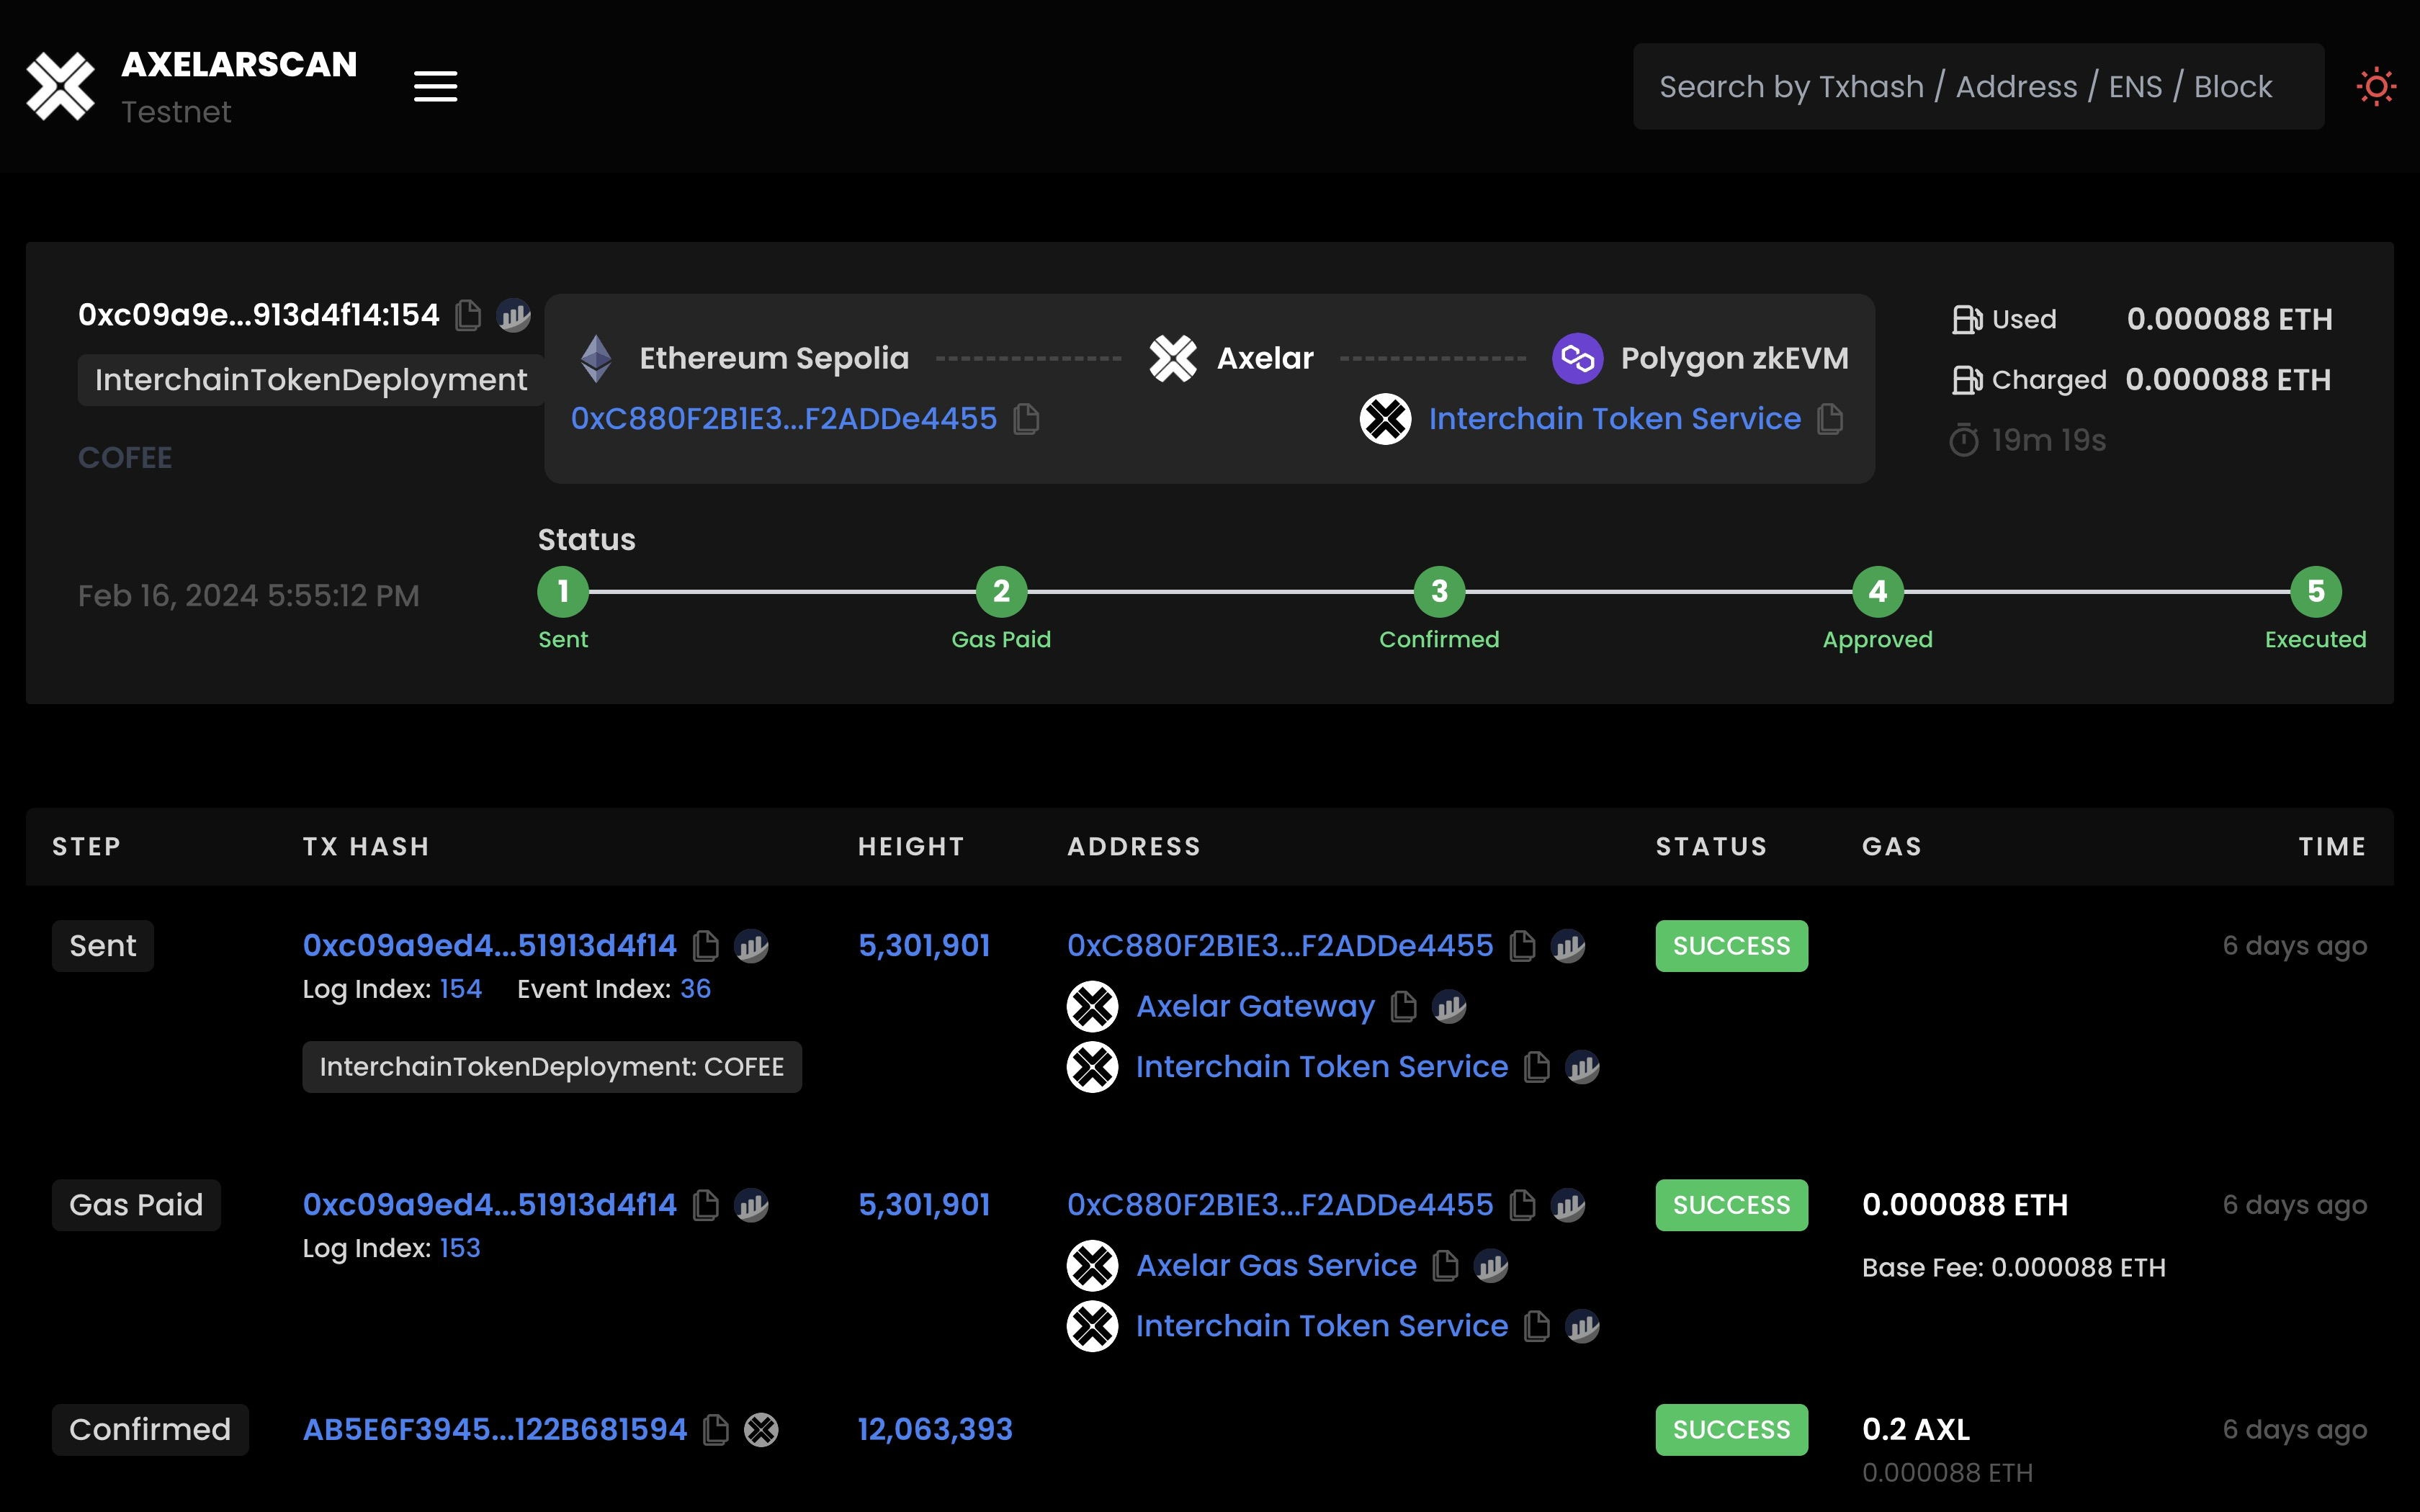The width and height of the screenshot is (2420, 1512).
Task: Open block height 12,063,393
Action: (x=935, y=1429)
